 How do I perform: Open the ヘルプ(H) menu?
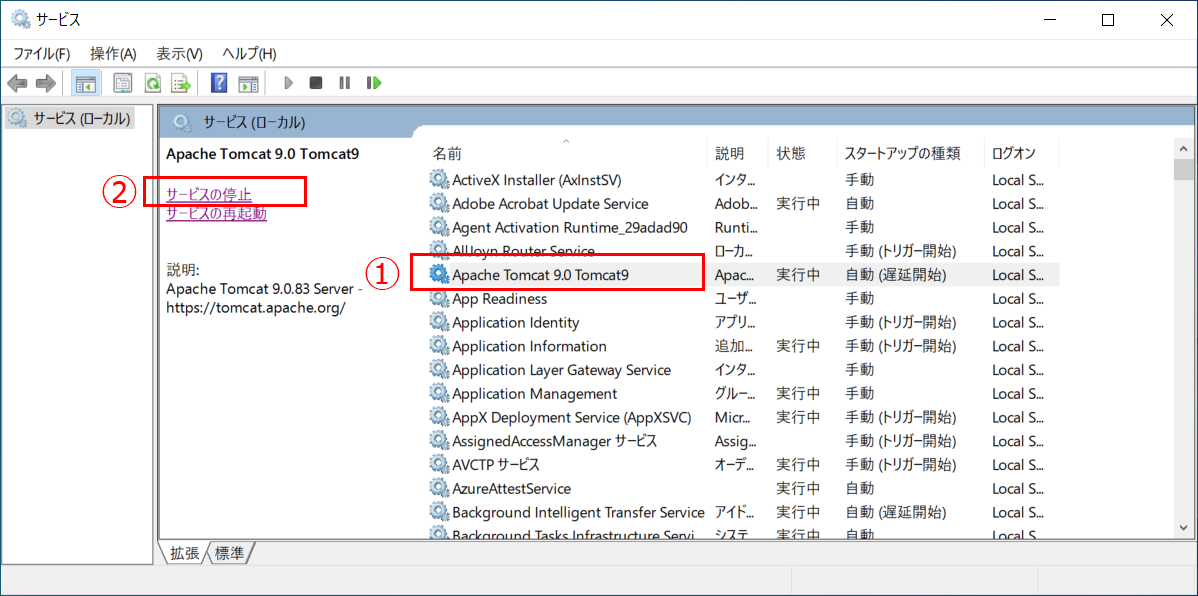point(249,54)
